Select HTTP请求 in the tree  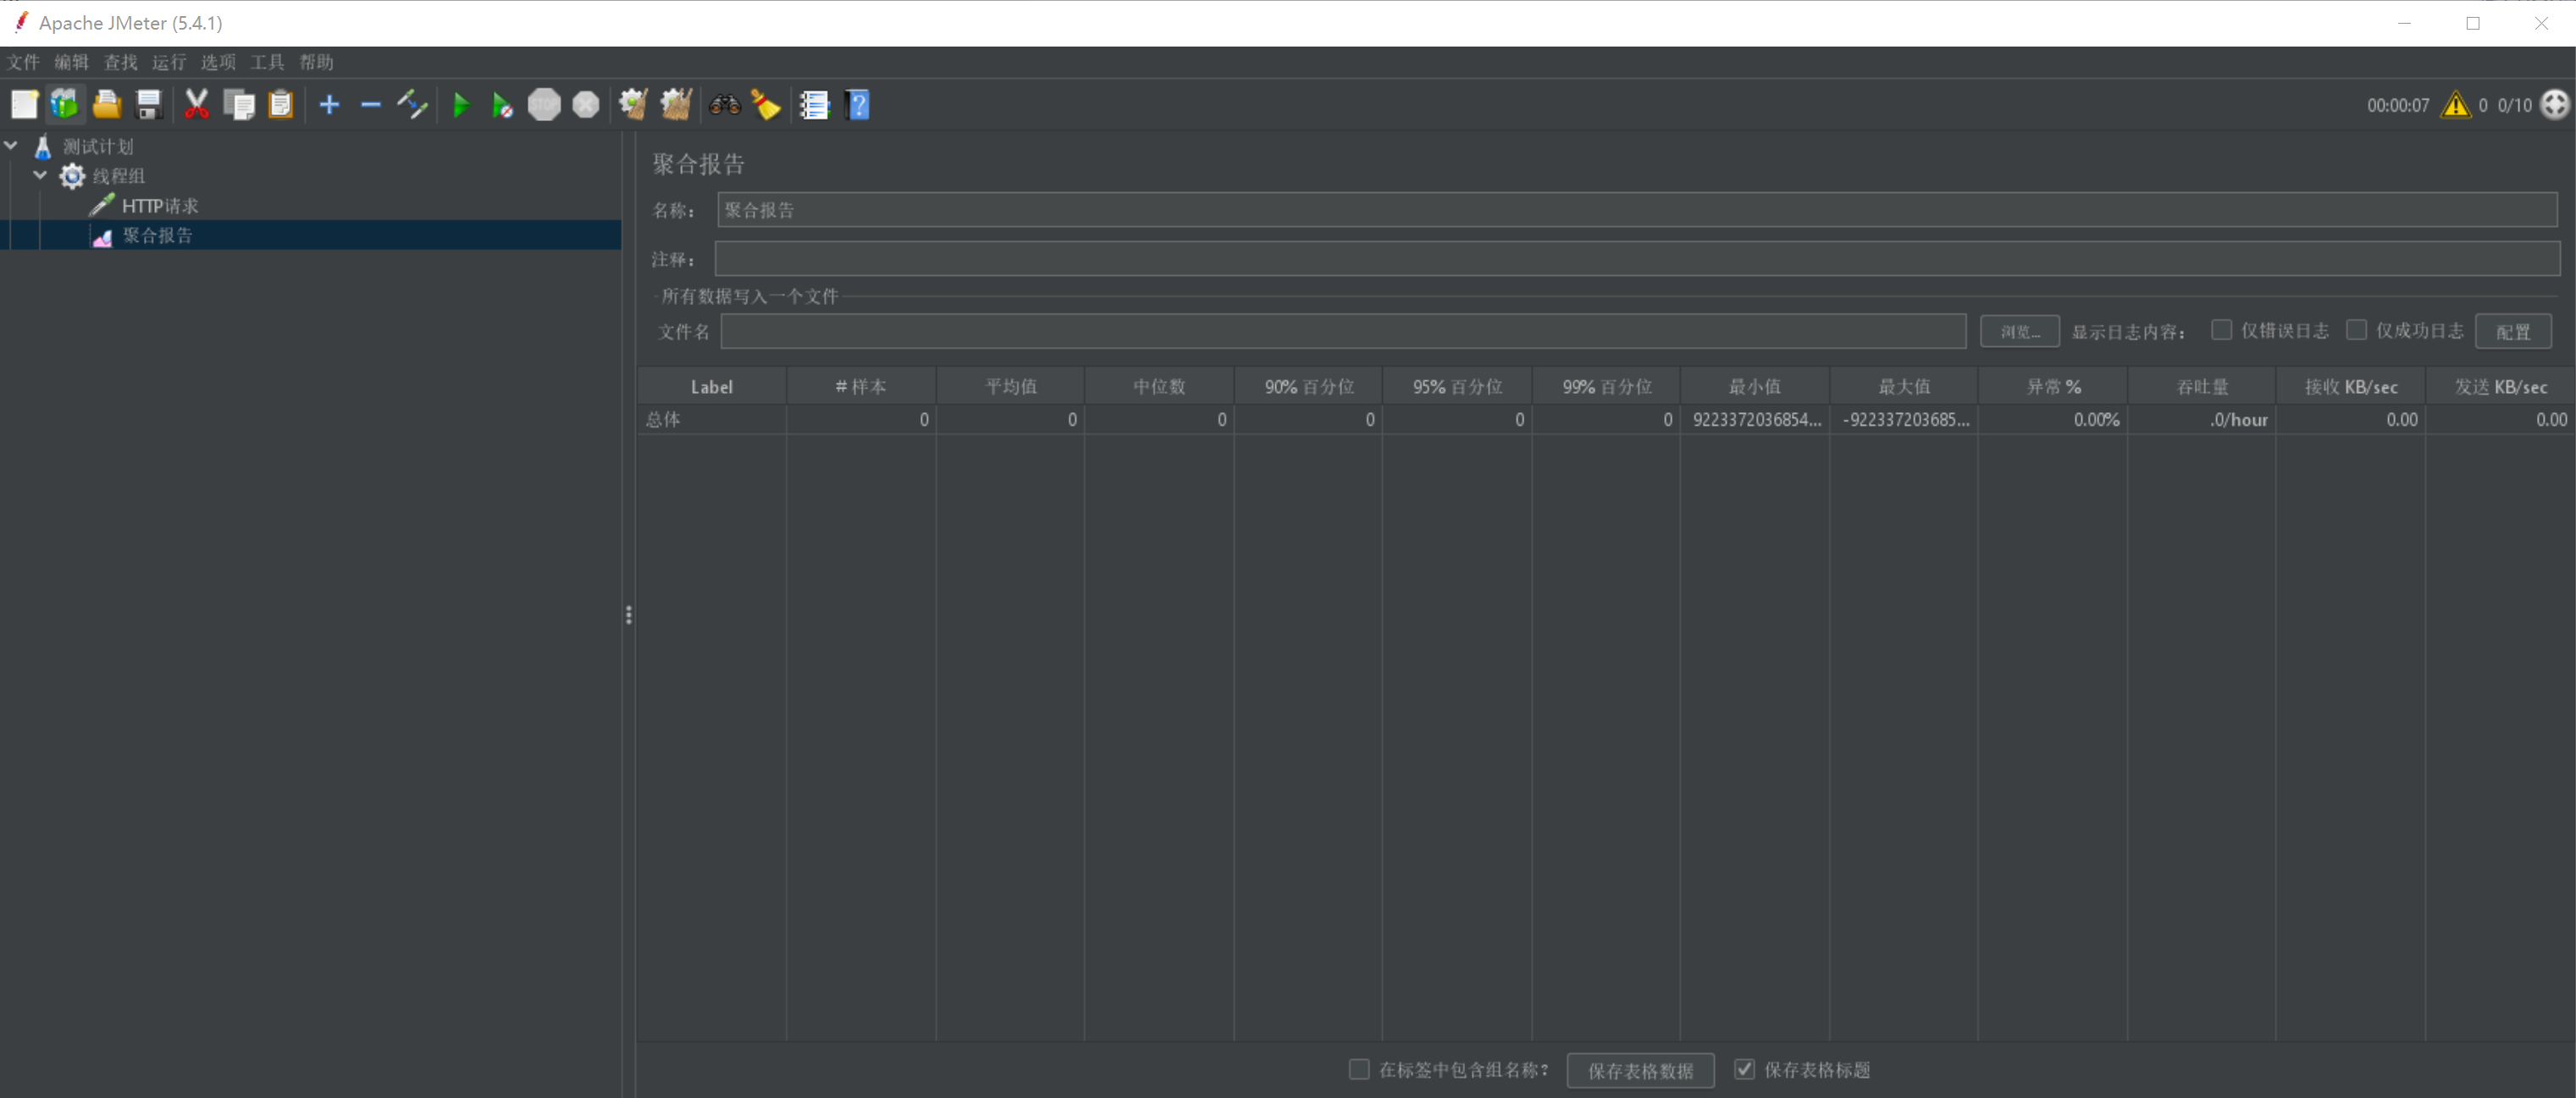click(x=160, y=206)
